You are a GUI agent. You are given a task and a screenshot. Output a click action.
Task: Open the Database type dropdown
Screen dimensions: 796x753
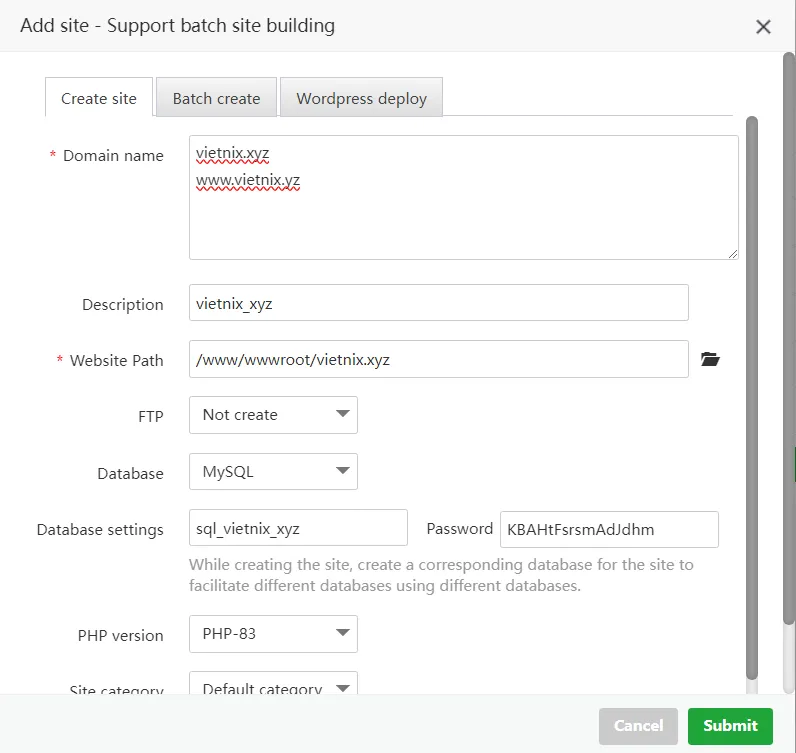(x=273, y=472)
